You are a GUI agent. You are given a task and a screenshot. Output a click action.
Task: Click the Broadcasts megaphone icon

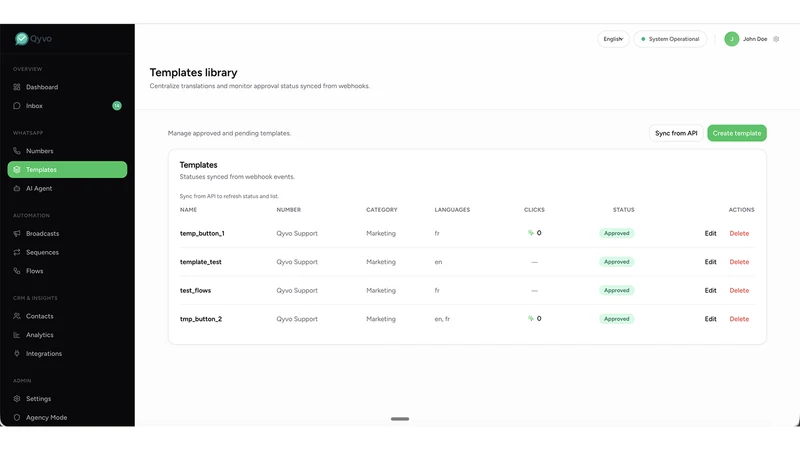(x=17, y=234)
